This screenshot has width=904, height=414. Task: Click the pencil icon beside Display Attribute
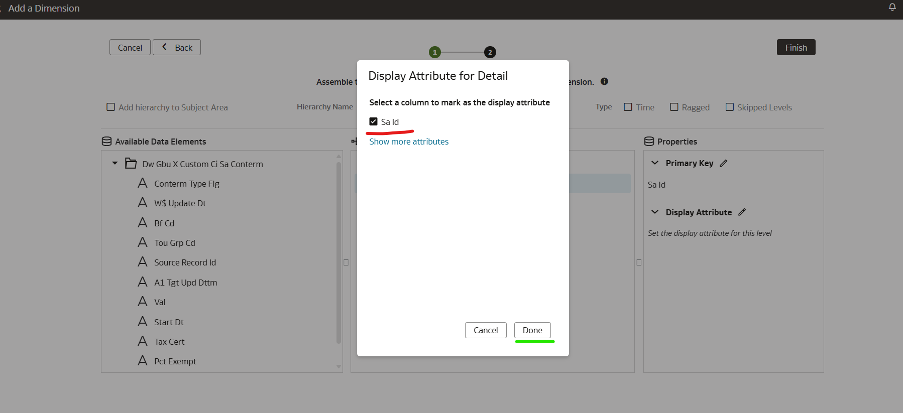742,212
